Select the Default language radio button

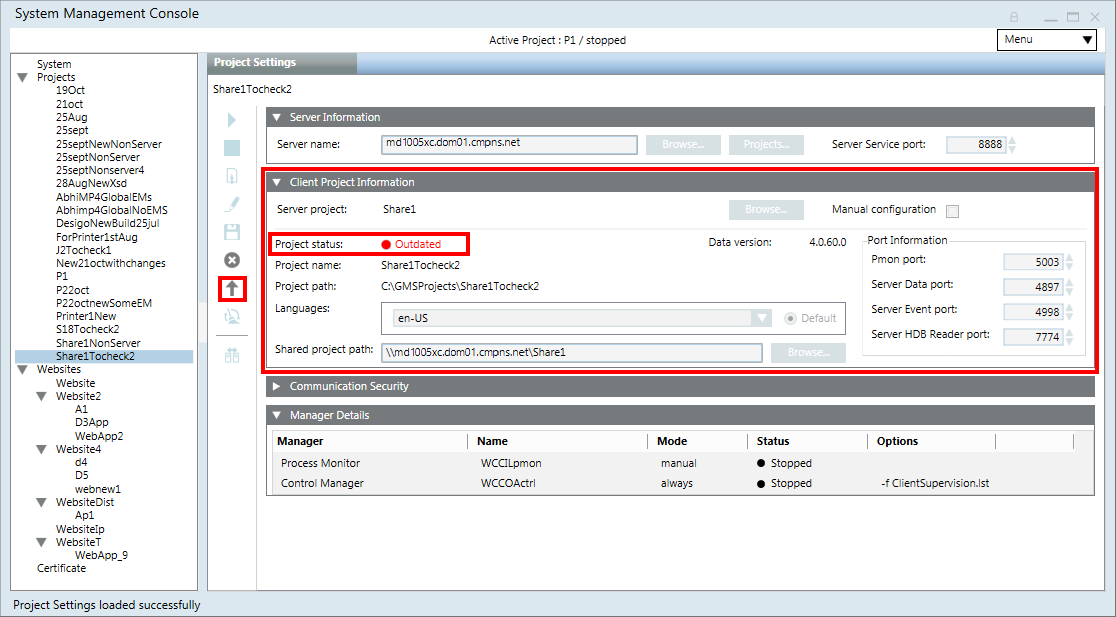coord(791,318)
